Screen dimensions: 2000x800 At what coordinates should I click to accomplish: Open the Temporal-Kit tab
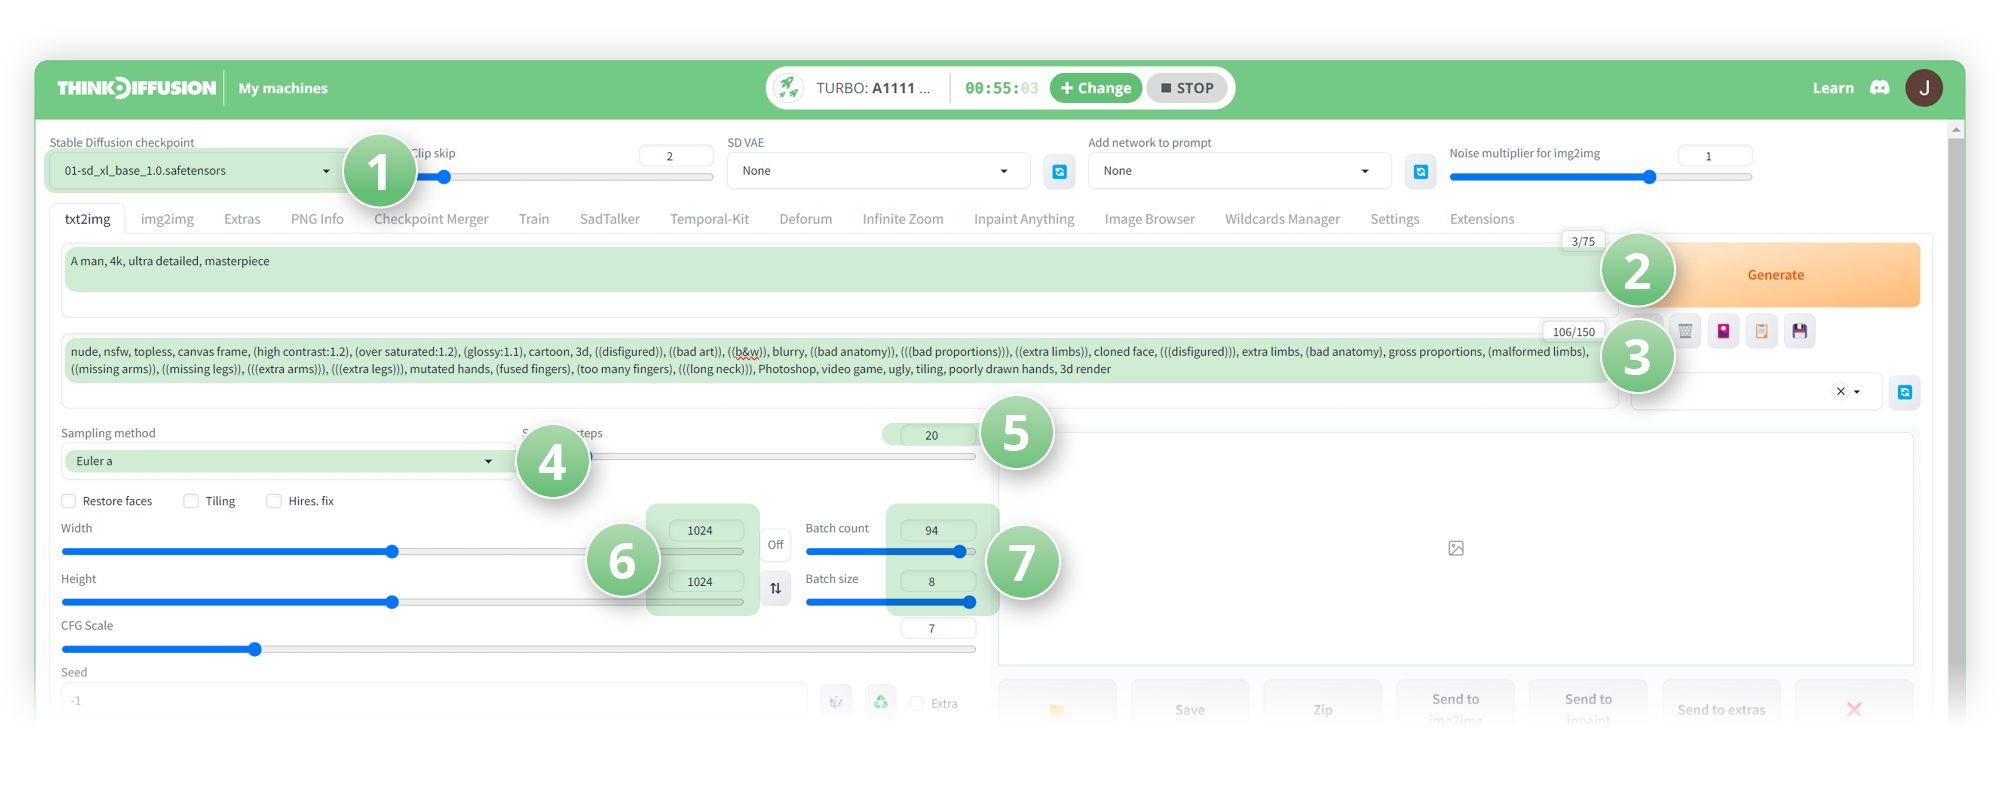(709, 219)
